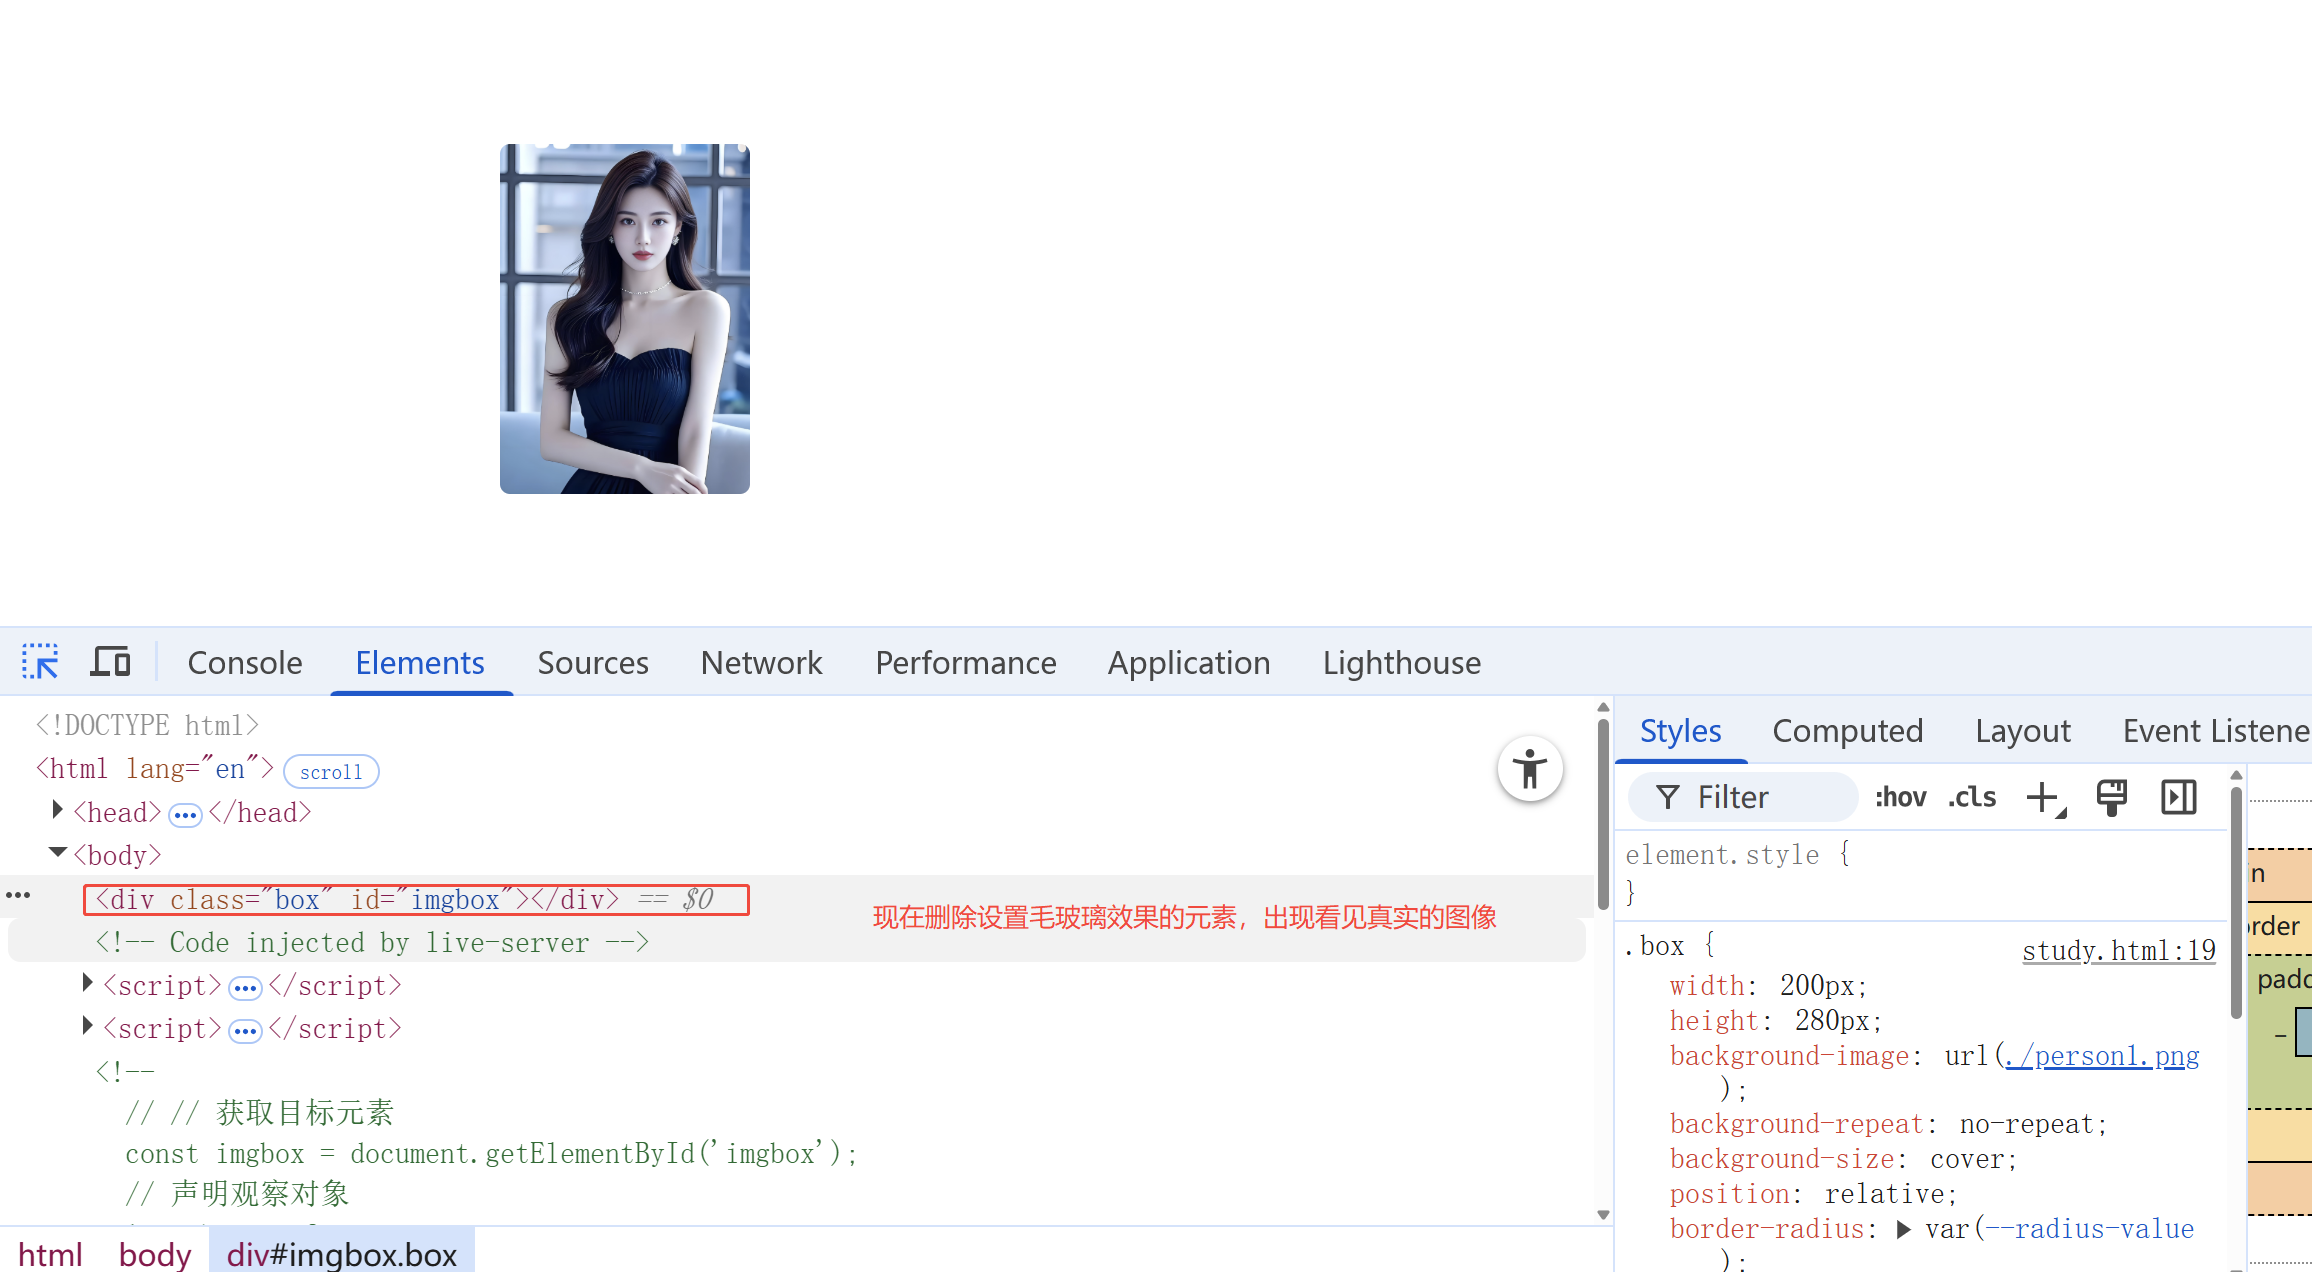2312x1272 pixels.
Task: Open the Computed styles tab
Action: [1847, 731]
